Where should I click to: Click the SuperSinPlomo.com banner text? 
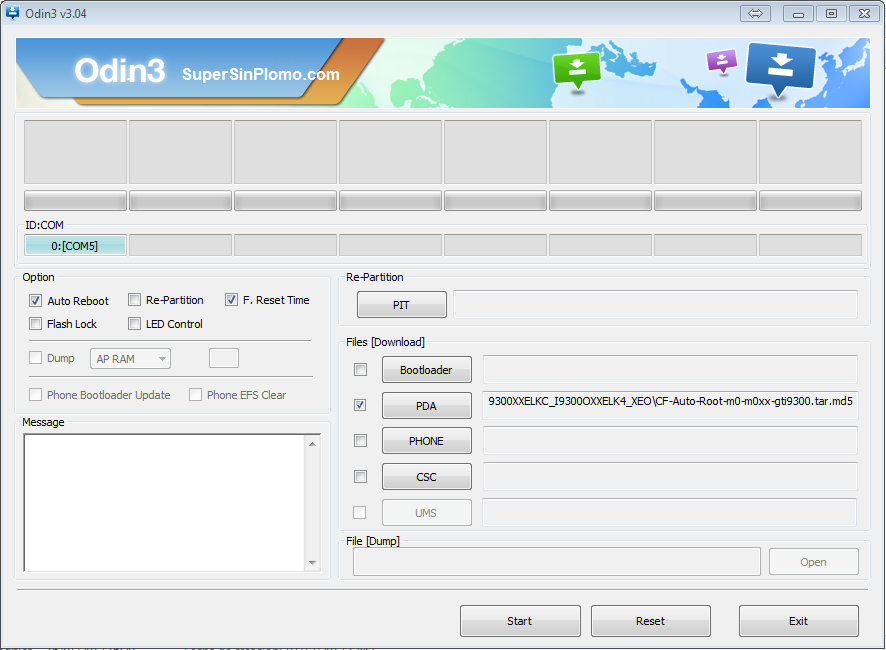tap(261, 74)
